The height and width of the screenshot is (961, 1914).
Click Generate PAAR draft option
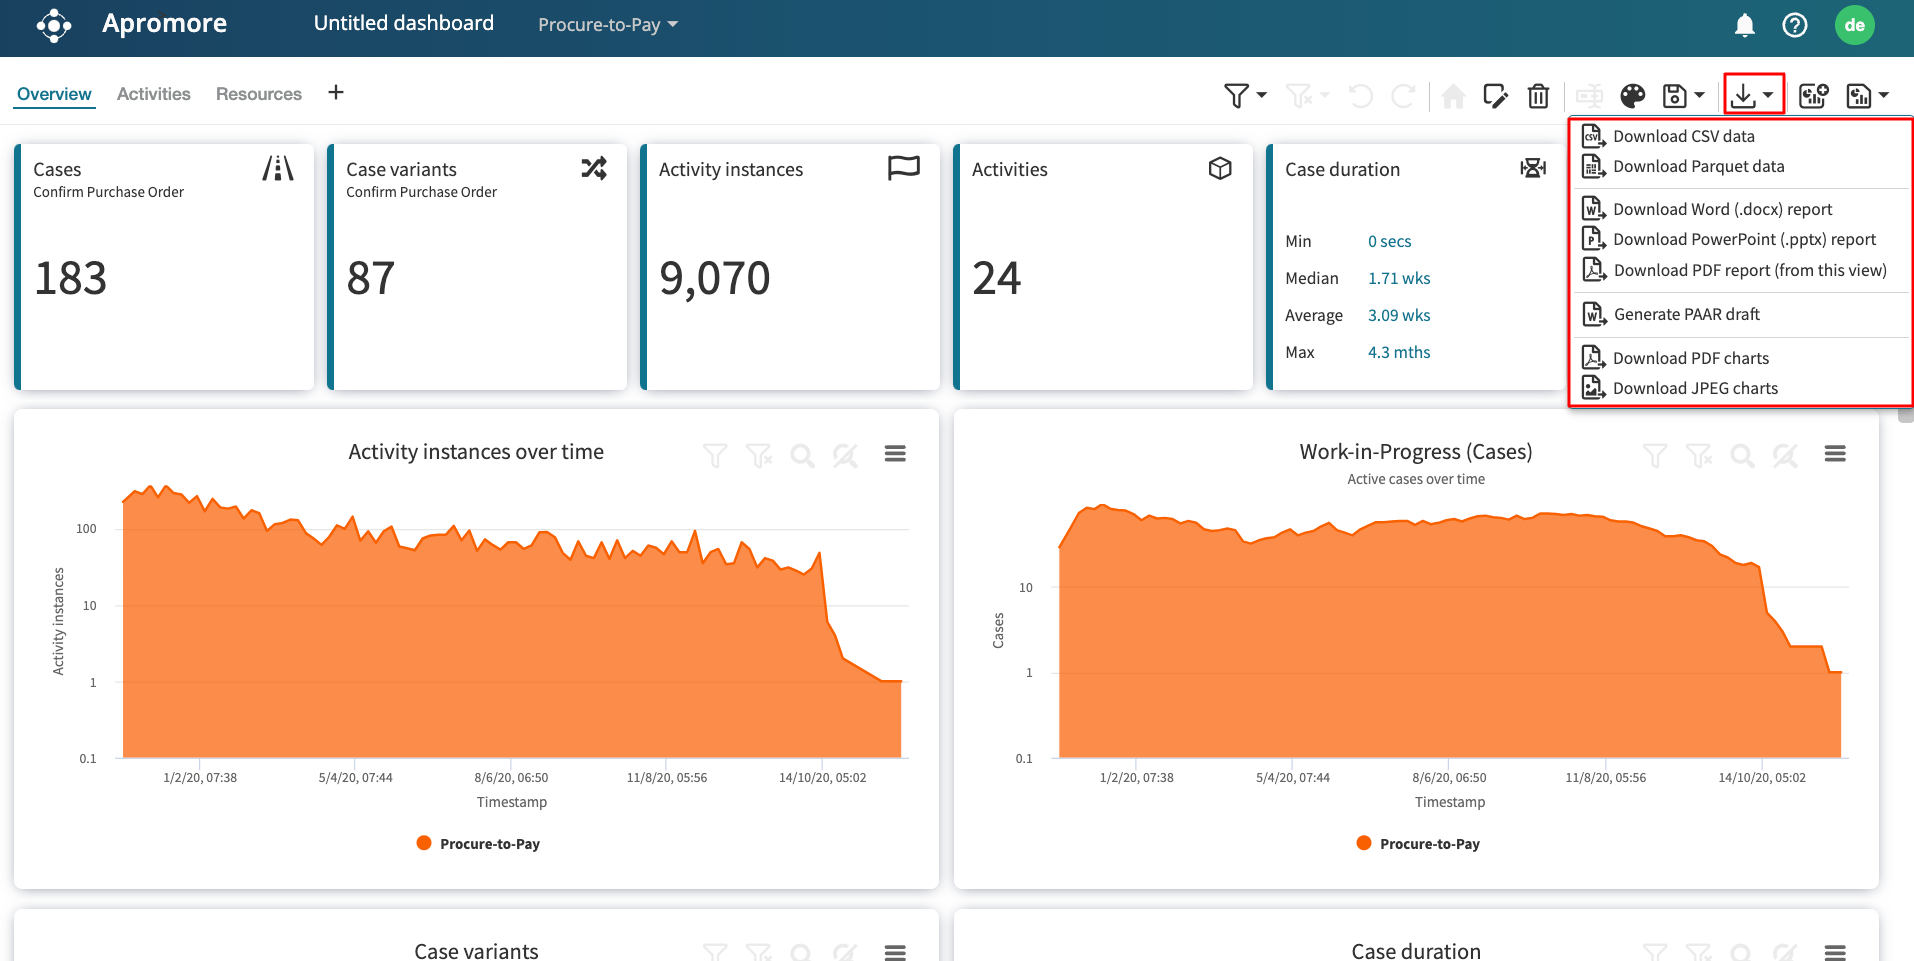pyautogui.click(x=1686, y=314)
